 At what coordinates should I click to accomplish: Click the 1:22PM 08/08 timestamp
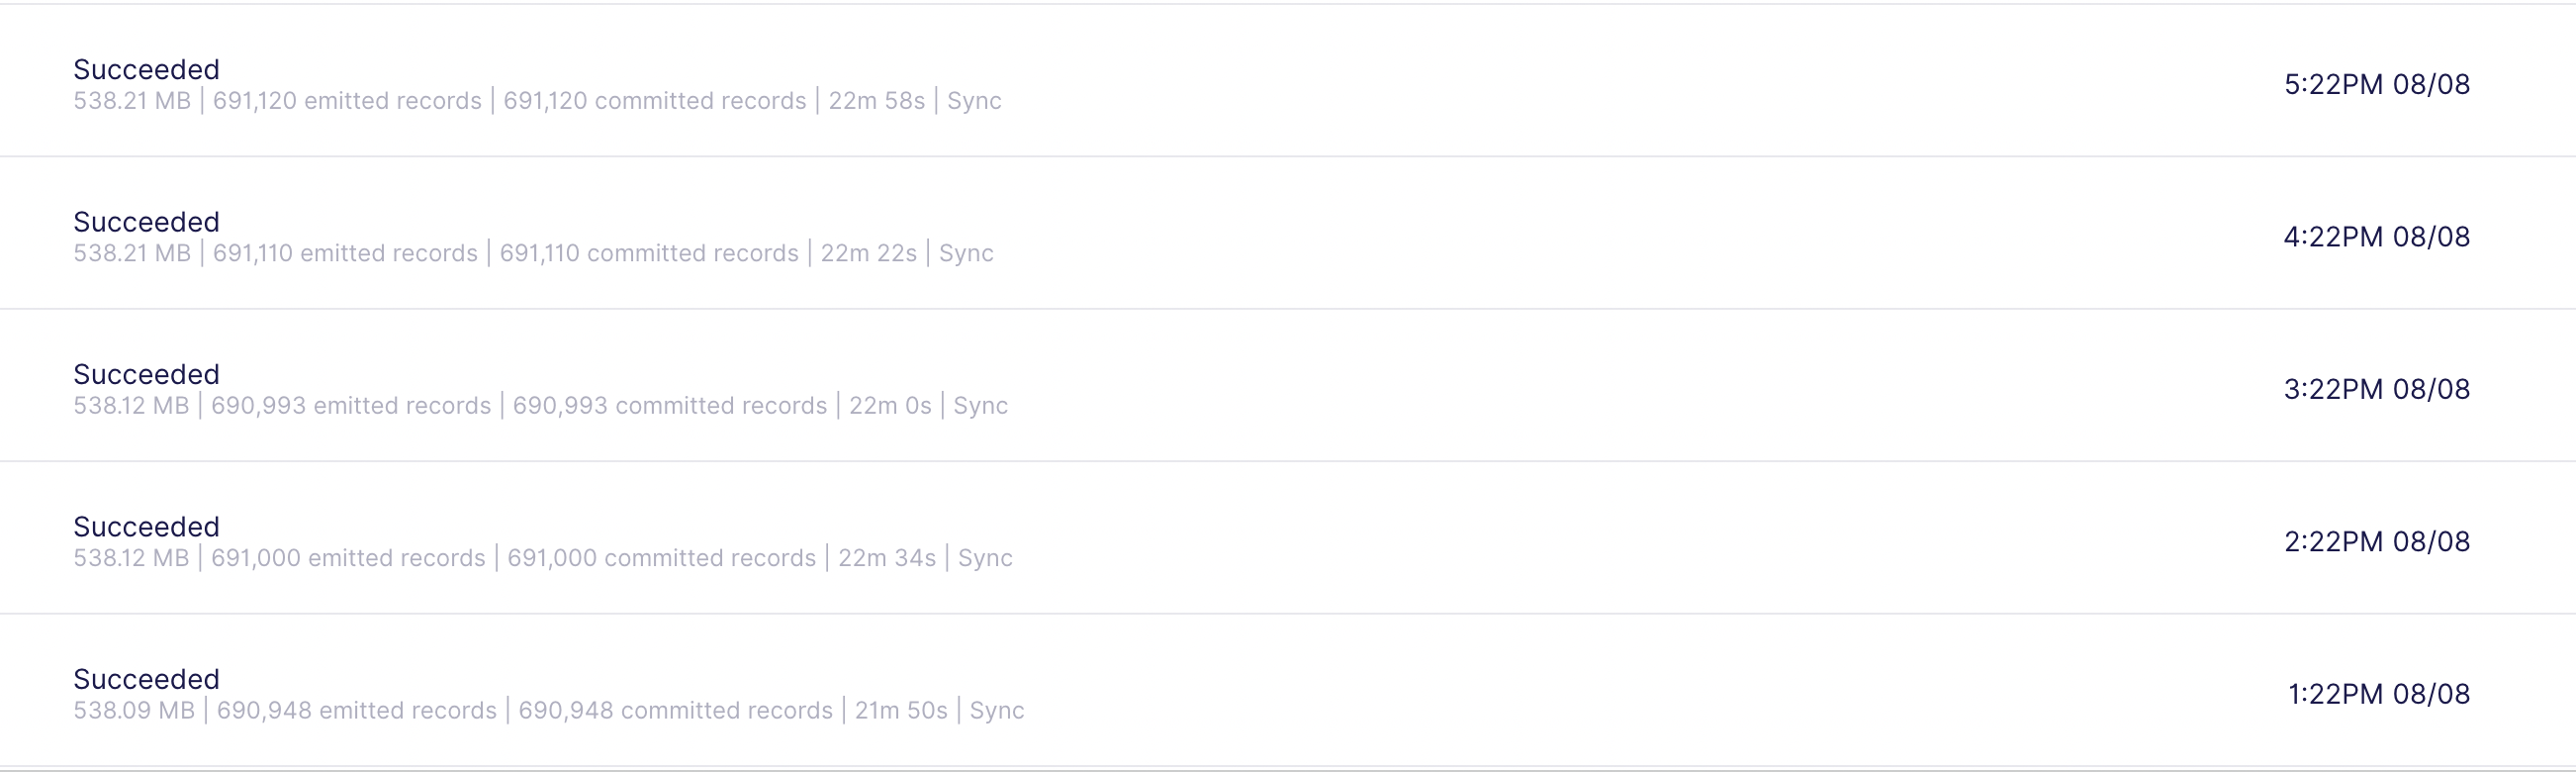pos(2379,693)
